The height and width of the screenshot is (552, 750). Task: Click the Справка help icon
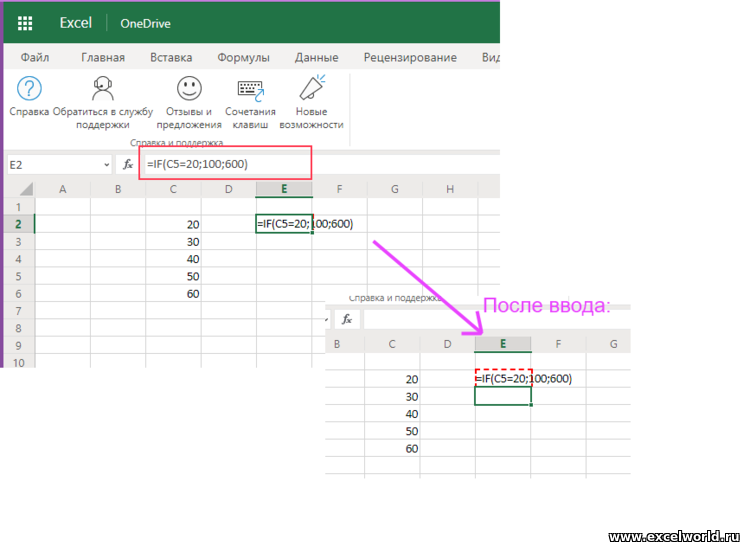[x=29, y=88]
